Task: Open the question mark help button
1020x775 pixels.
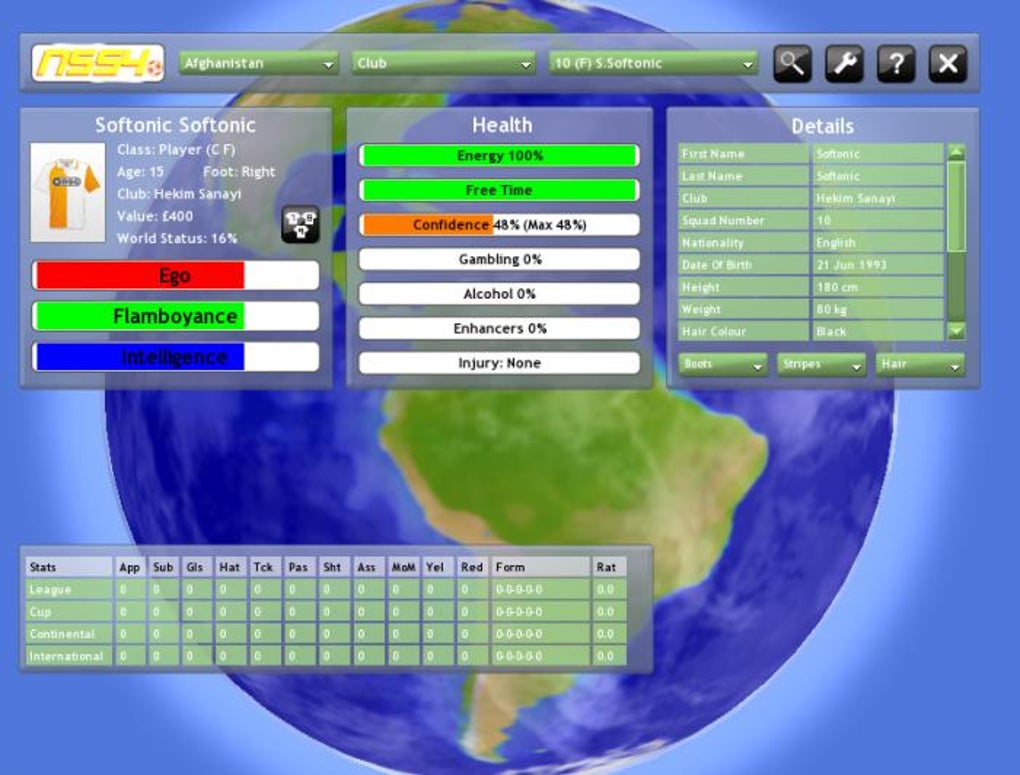Action: click(x=896, y=64)
